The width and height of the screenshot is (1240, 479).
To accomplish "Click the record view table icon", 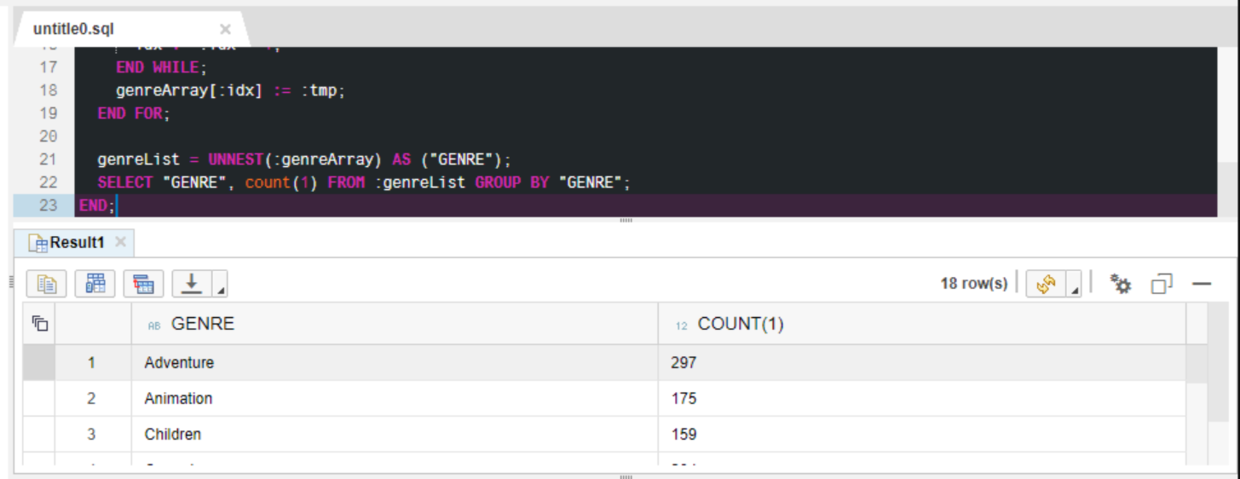I will [x=144, y=284].
